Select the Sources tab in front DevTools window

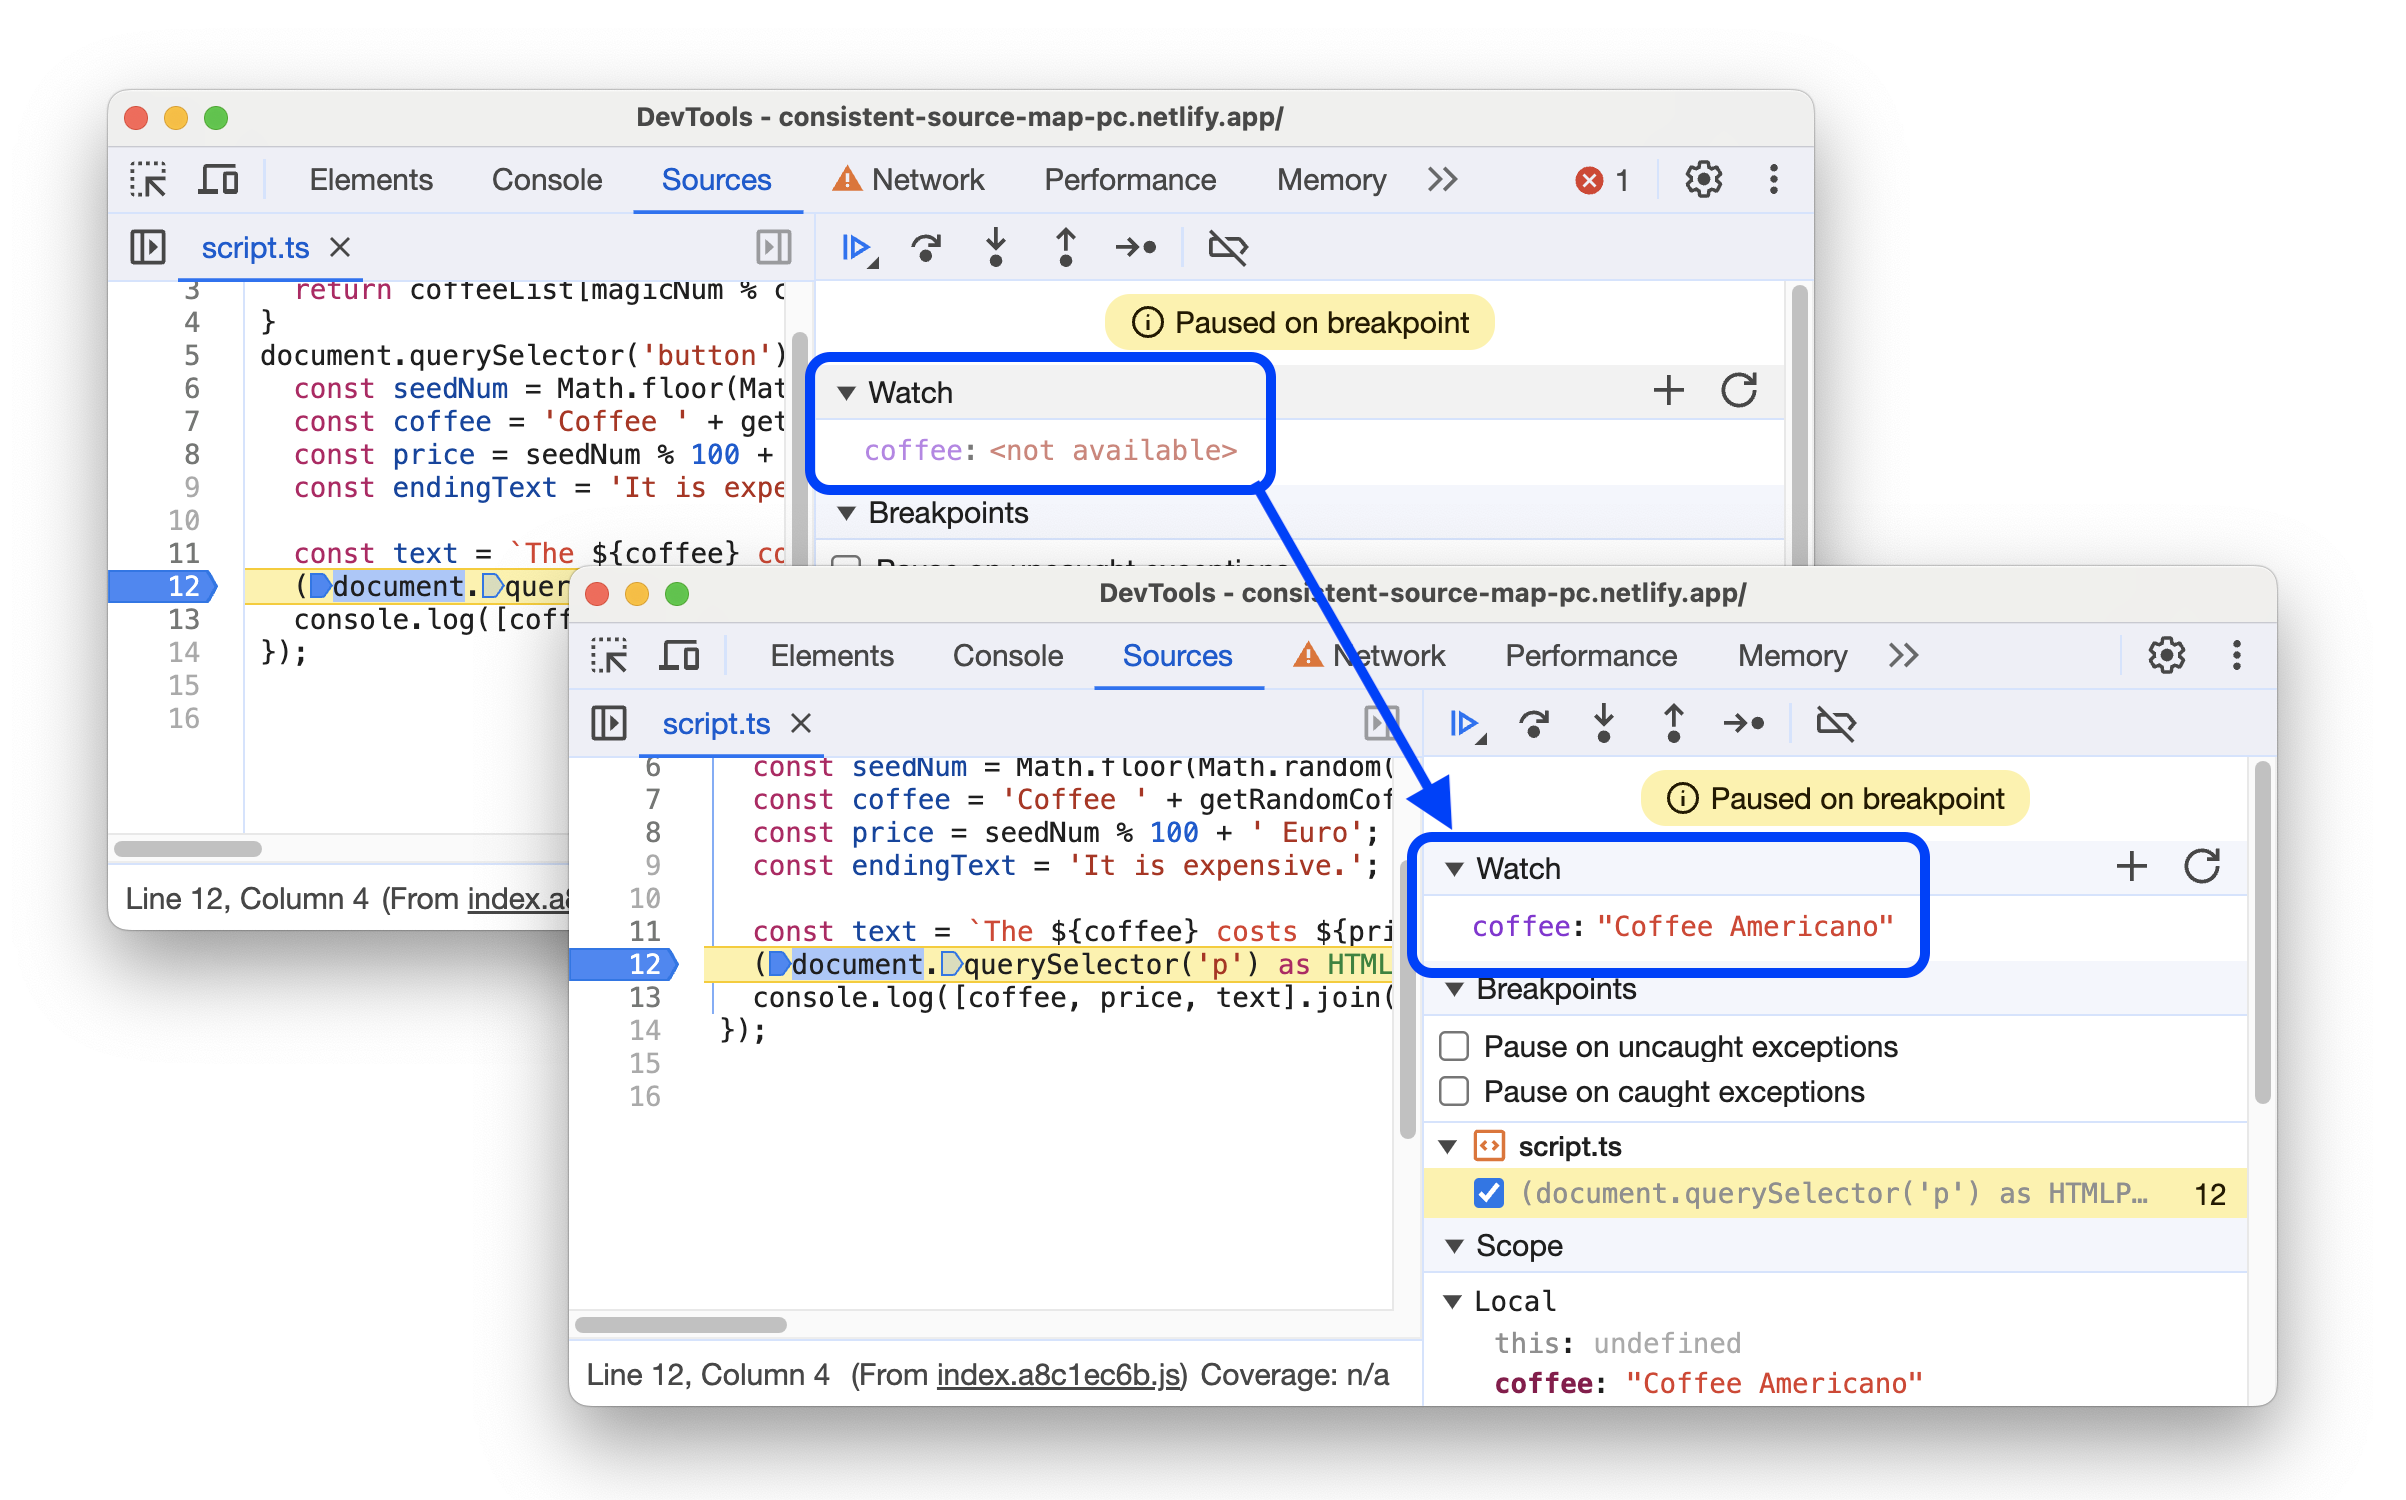tap(1175, 653)
